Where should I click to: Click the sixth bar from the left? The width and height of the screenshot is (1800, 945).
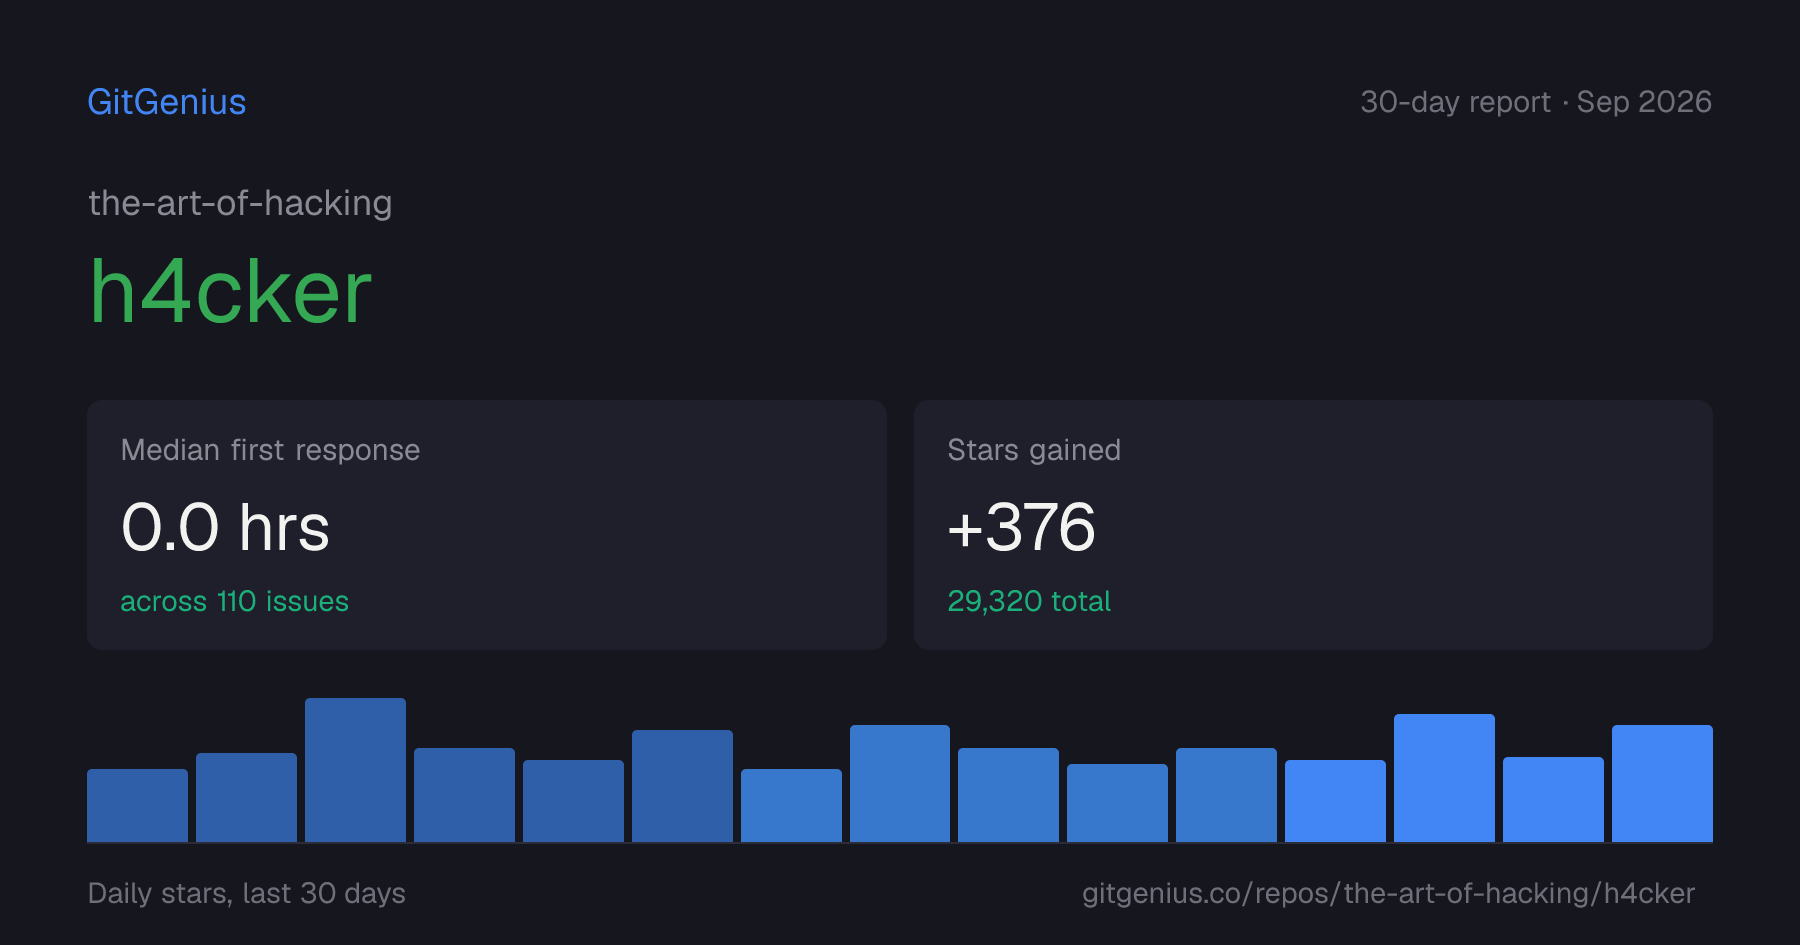coord(682,786)
